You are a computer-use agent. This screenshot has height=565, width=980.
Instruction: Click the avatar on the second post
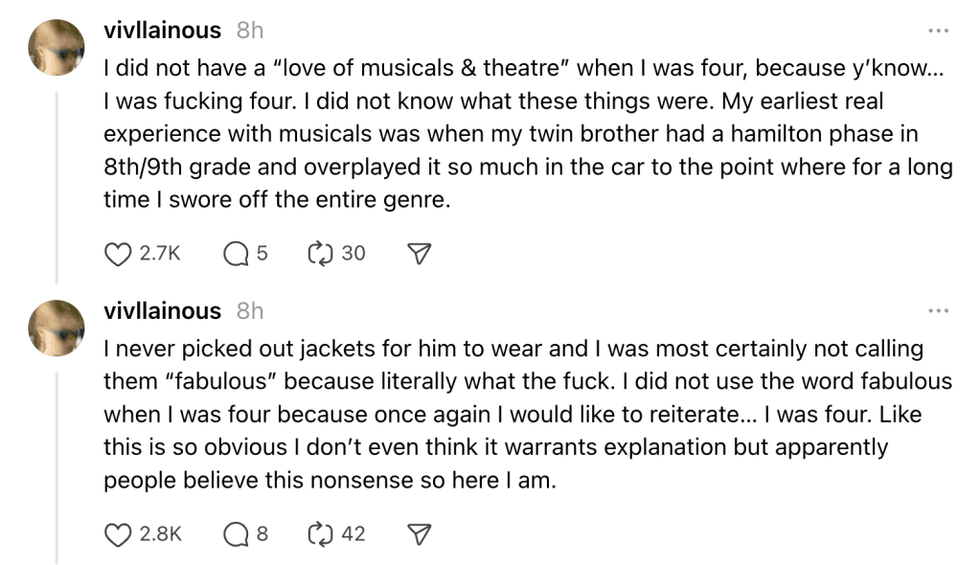click(56, 328)
